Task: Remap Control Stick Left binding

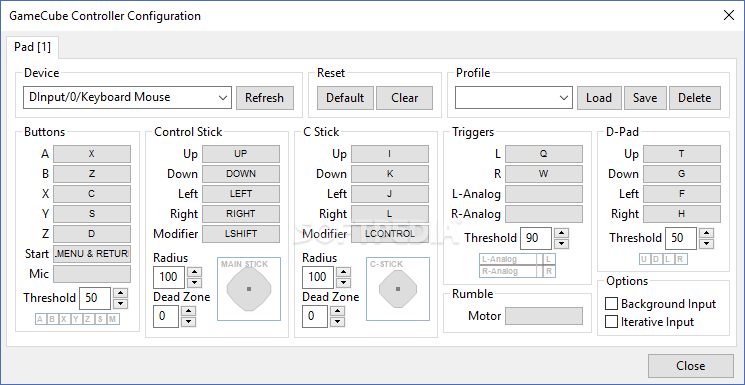Action: tap(241, 194)
